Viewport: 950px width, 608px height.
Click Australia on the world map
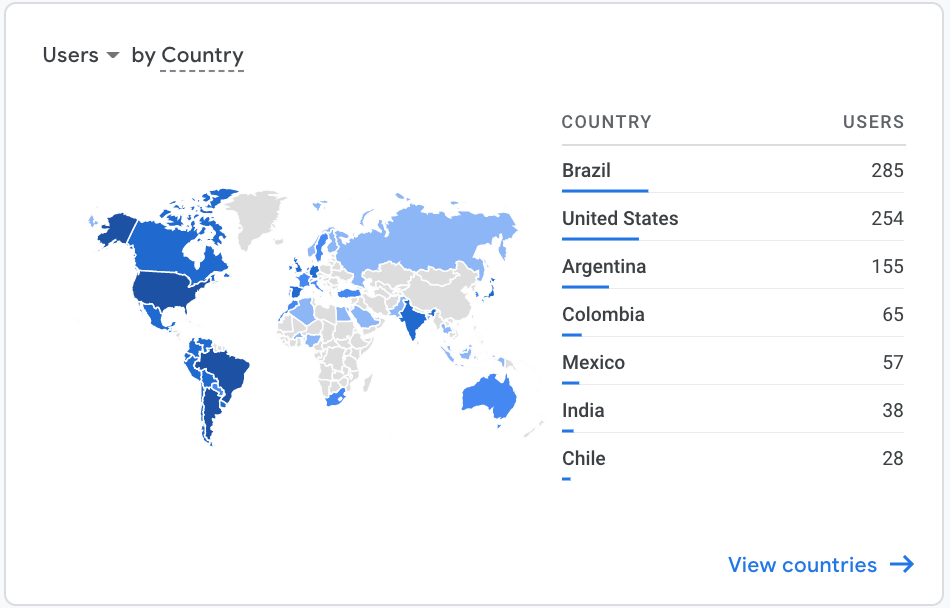488,396
